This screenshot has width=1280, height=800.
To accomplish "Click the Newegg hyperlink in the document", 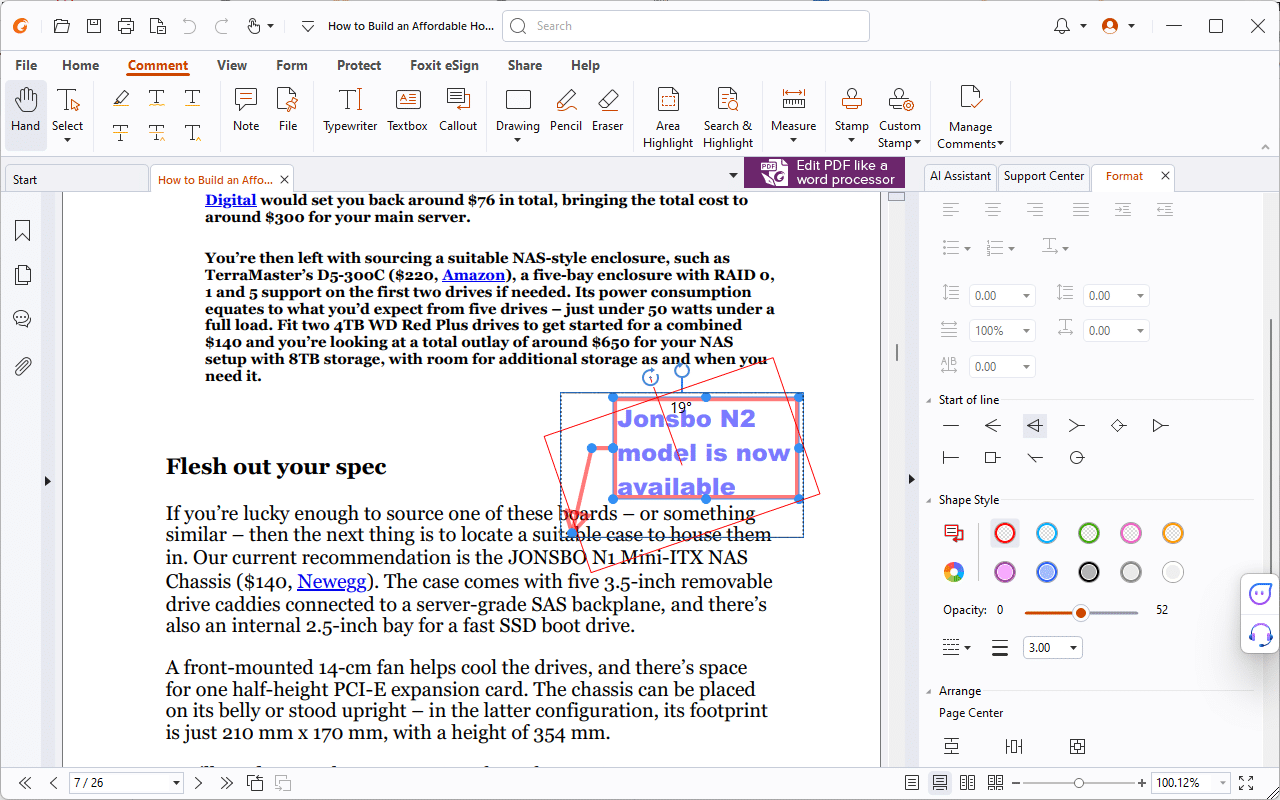I will [331, 581].
